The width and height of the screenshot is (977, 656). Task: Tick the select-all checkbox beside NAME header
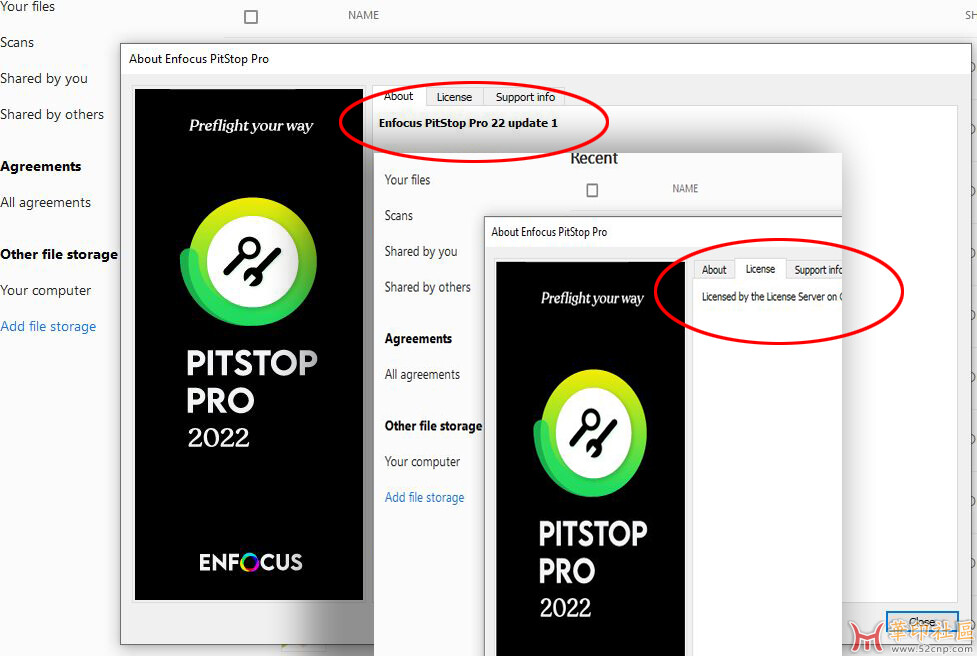[x=251, y=17]
